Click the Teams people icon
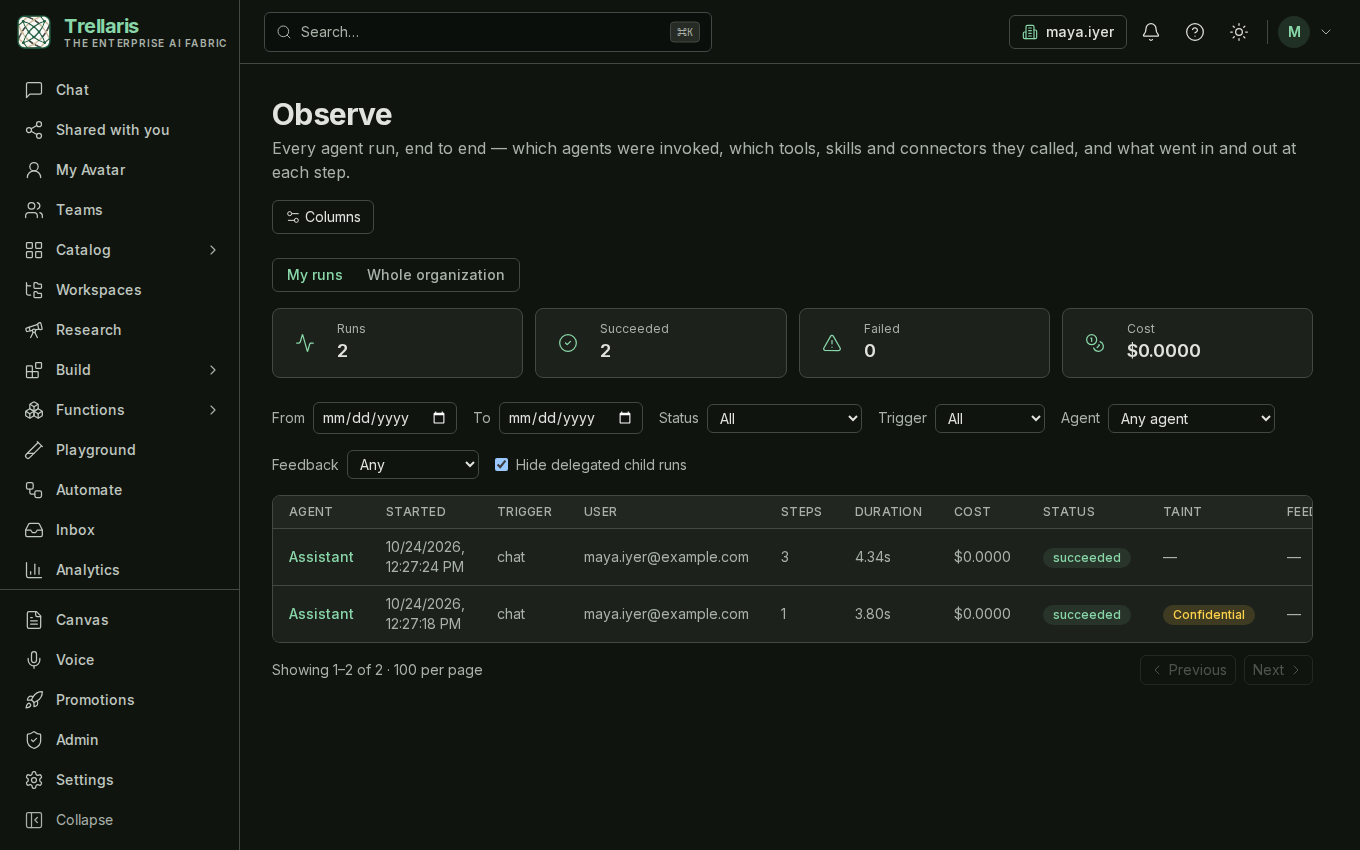Image resolution: width=1360 pixels, height=850 pixels. point(34,210)
